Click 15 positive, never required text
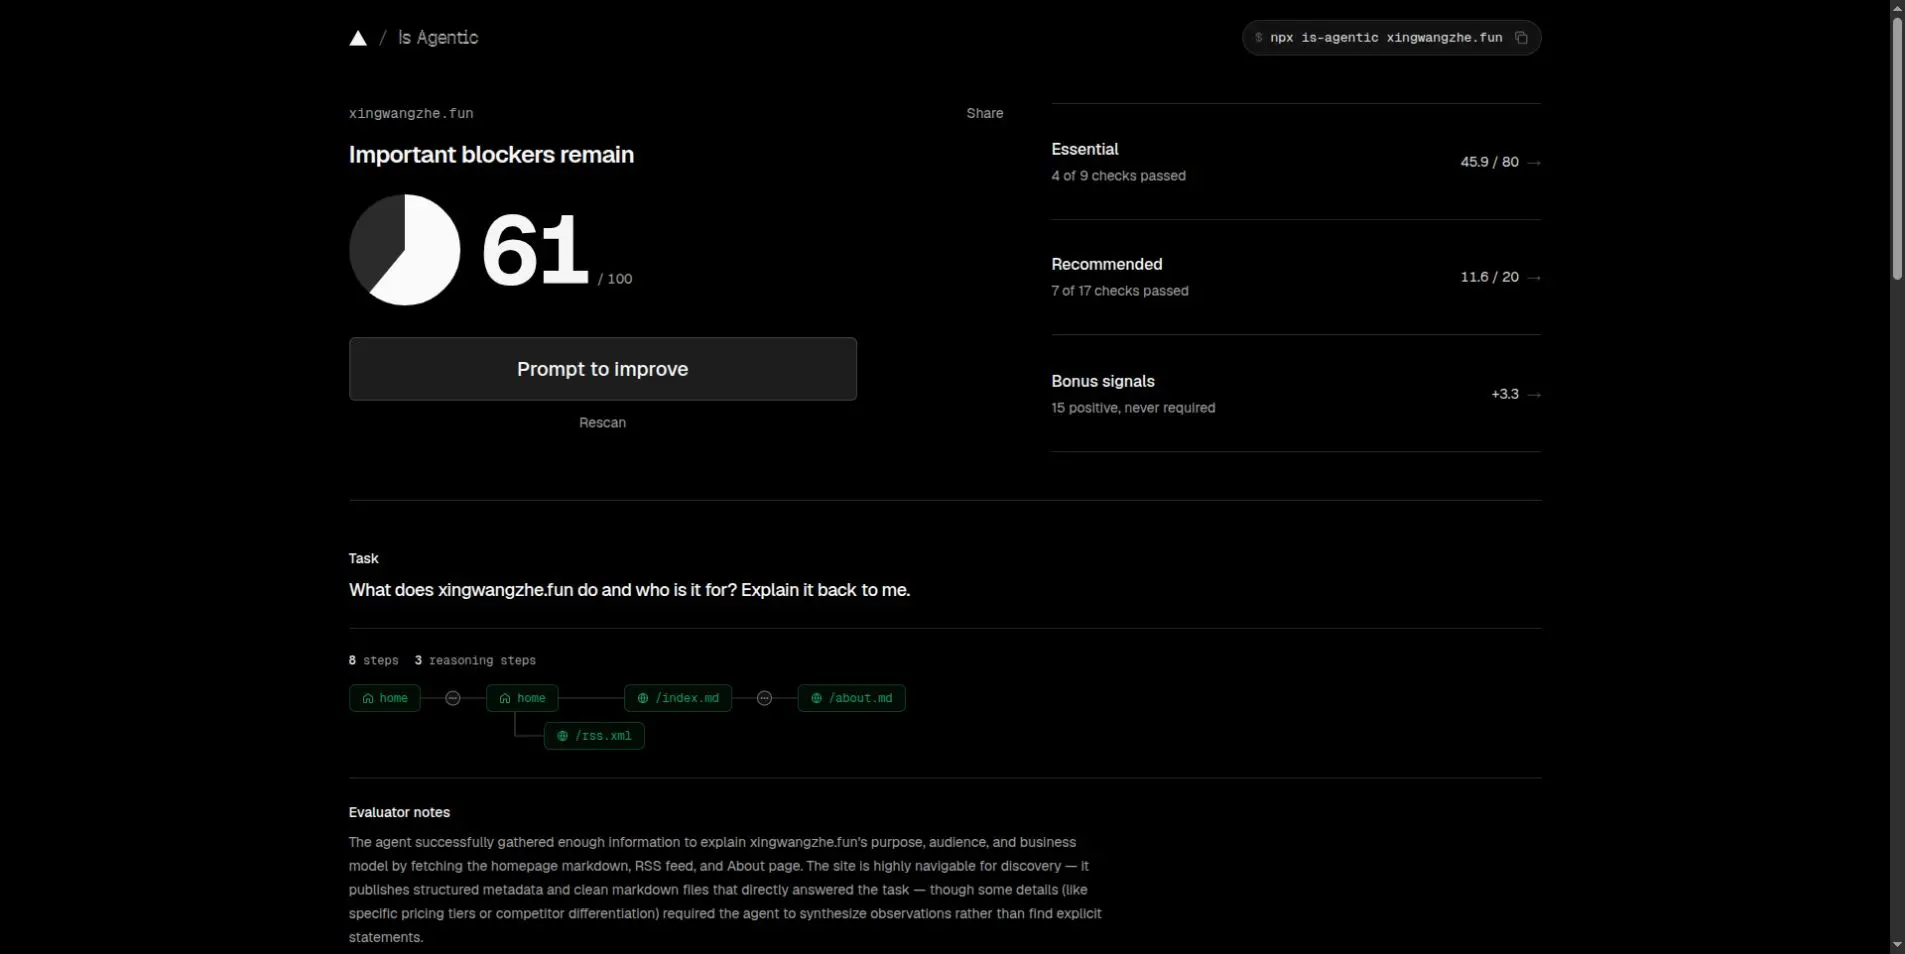The image size is (1905, 954). [x=1133, y=408]
